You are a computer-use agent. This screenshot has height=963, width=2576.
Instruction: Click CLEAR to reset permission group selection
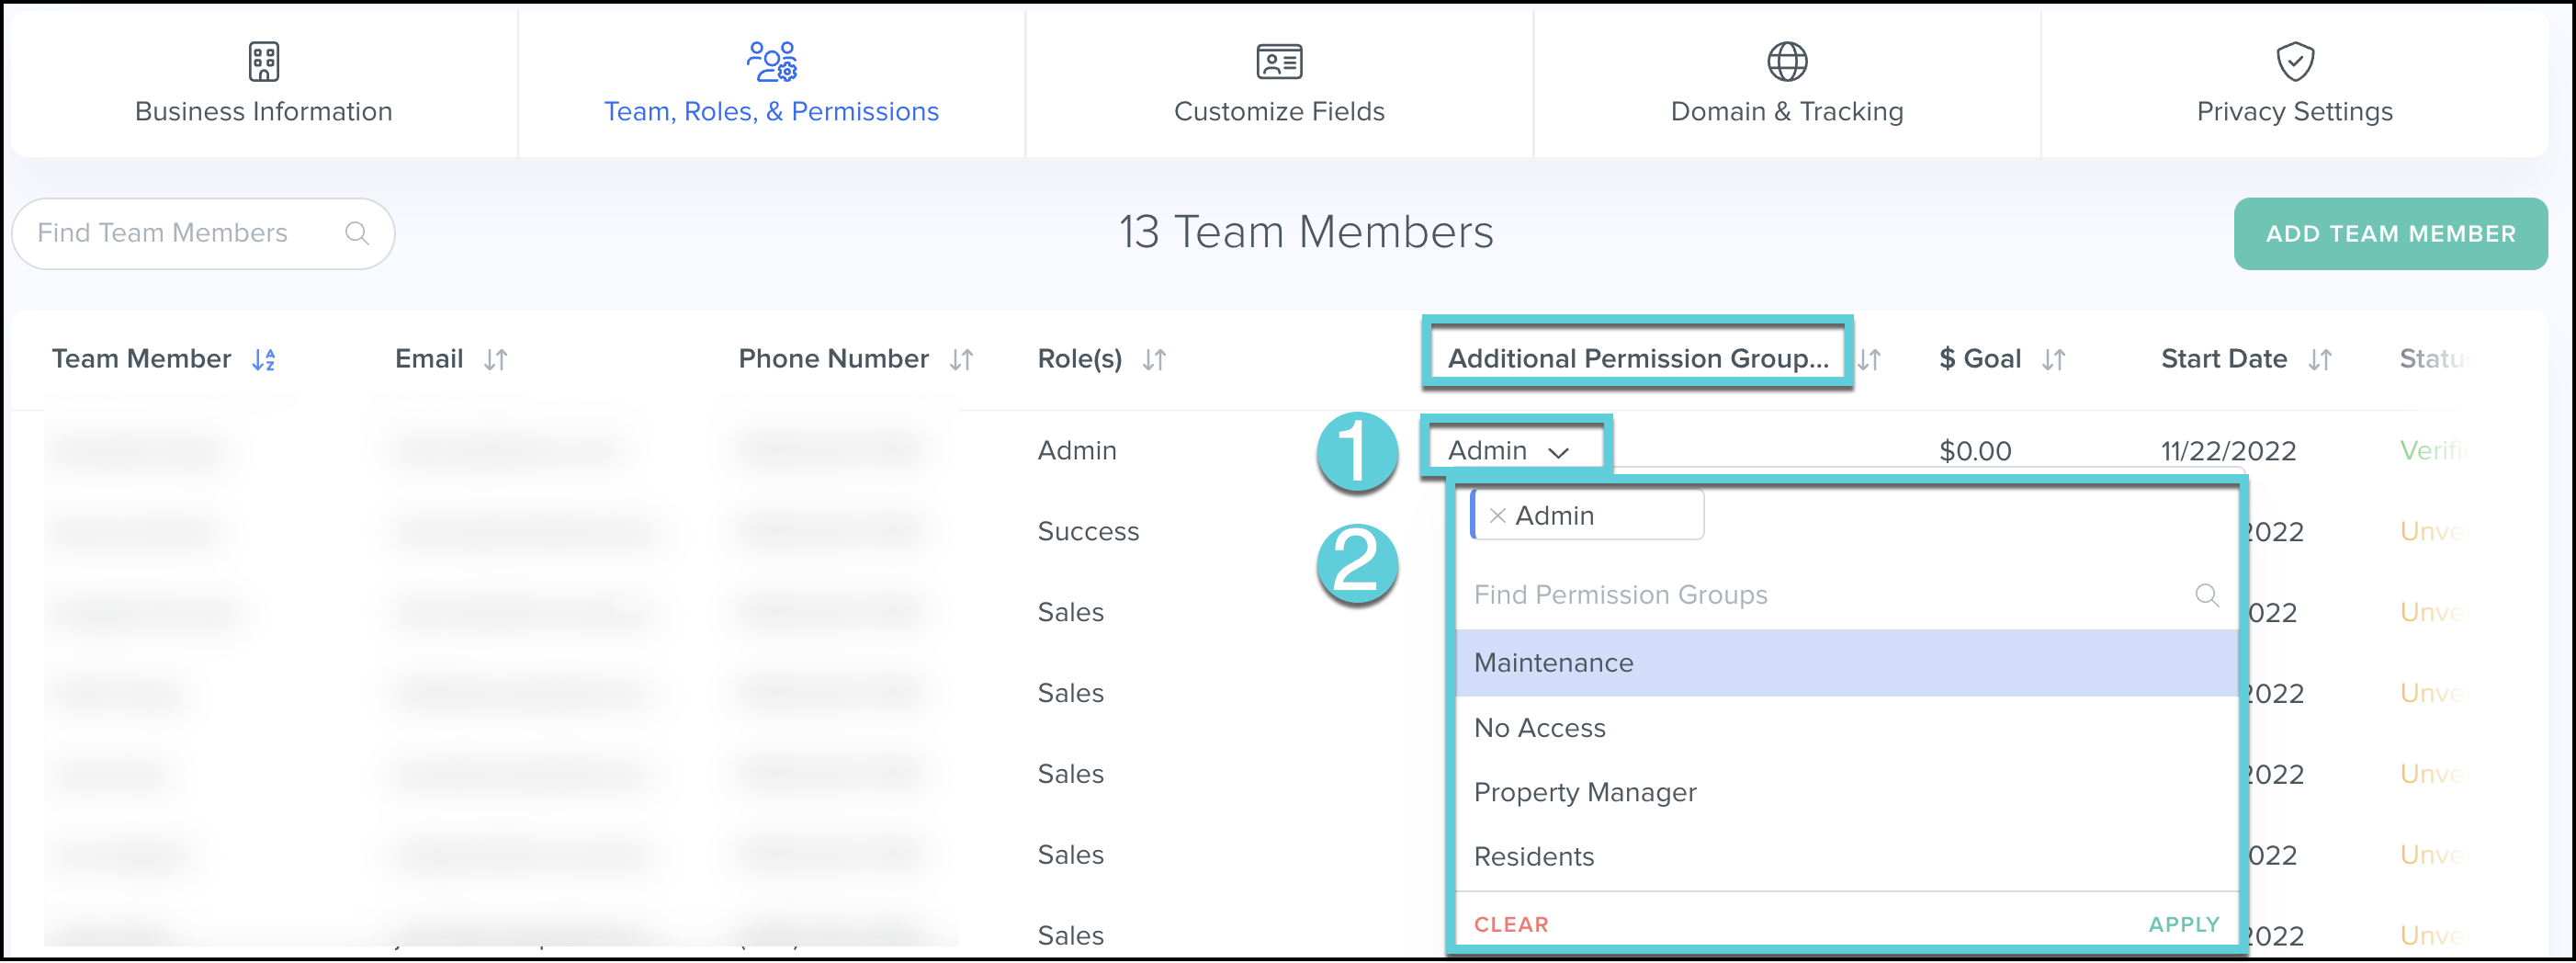[1511, 924]
